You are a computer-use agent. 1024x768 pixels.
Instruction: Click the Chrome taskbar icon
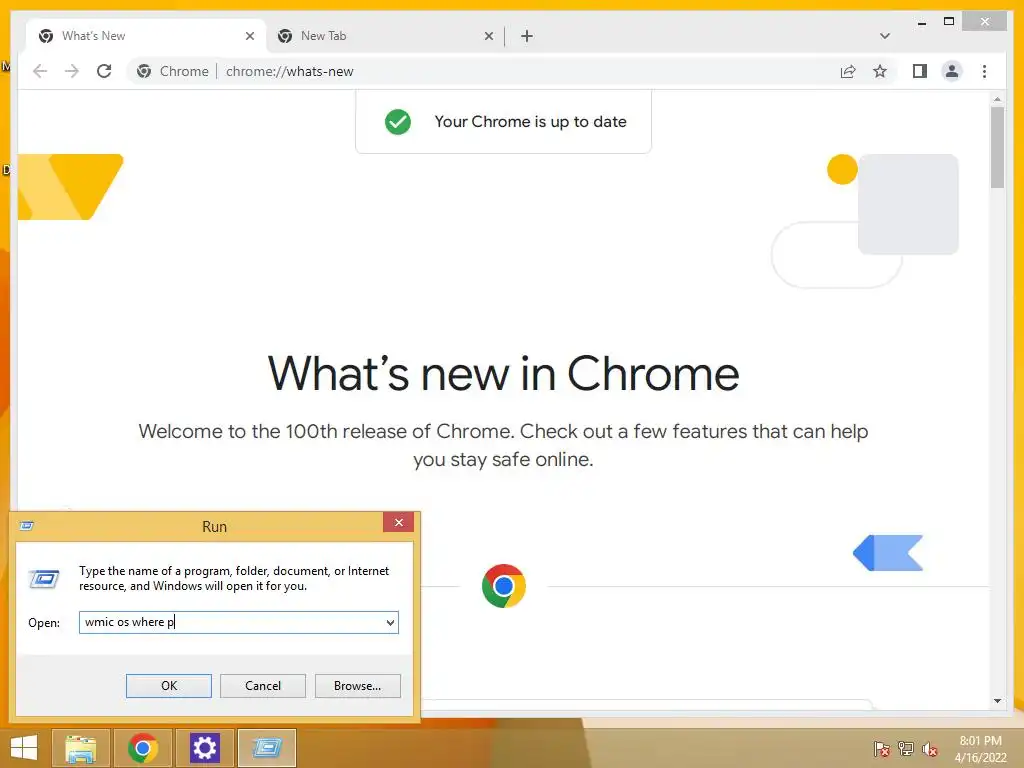(143, 748)
